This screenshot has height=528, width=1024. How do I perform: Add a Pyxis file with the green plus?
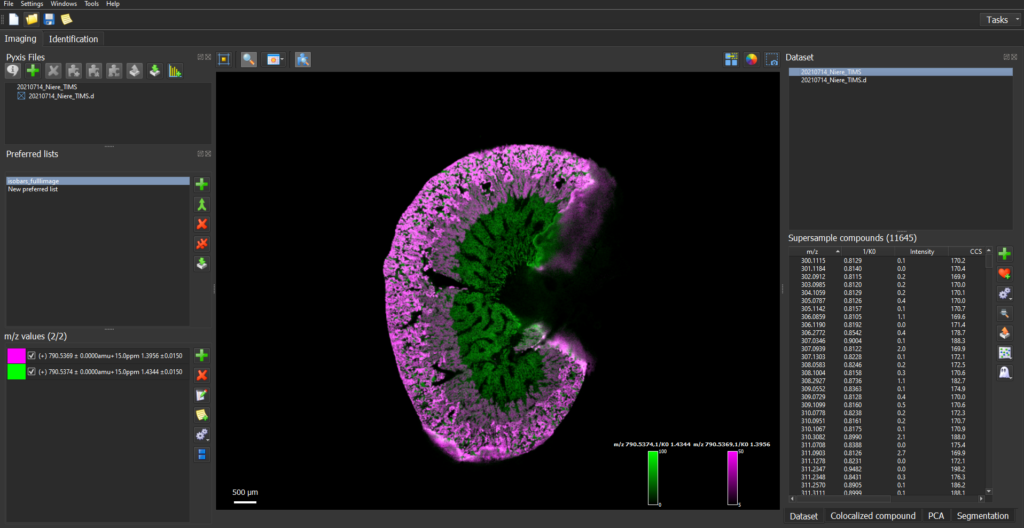coord(33,71)
